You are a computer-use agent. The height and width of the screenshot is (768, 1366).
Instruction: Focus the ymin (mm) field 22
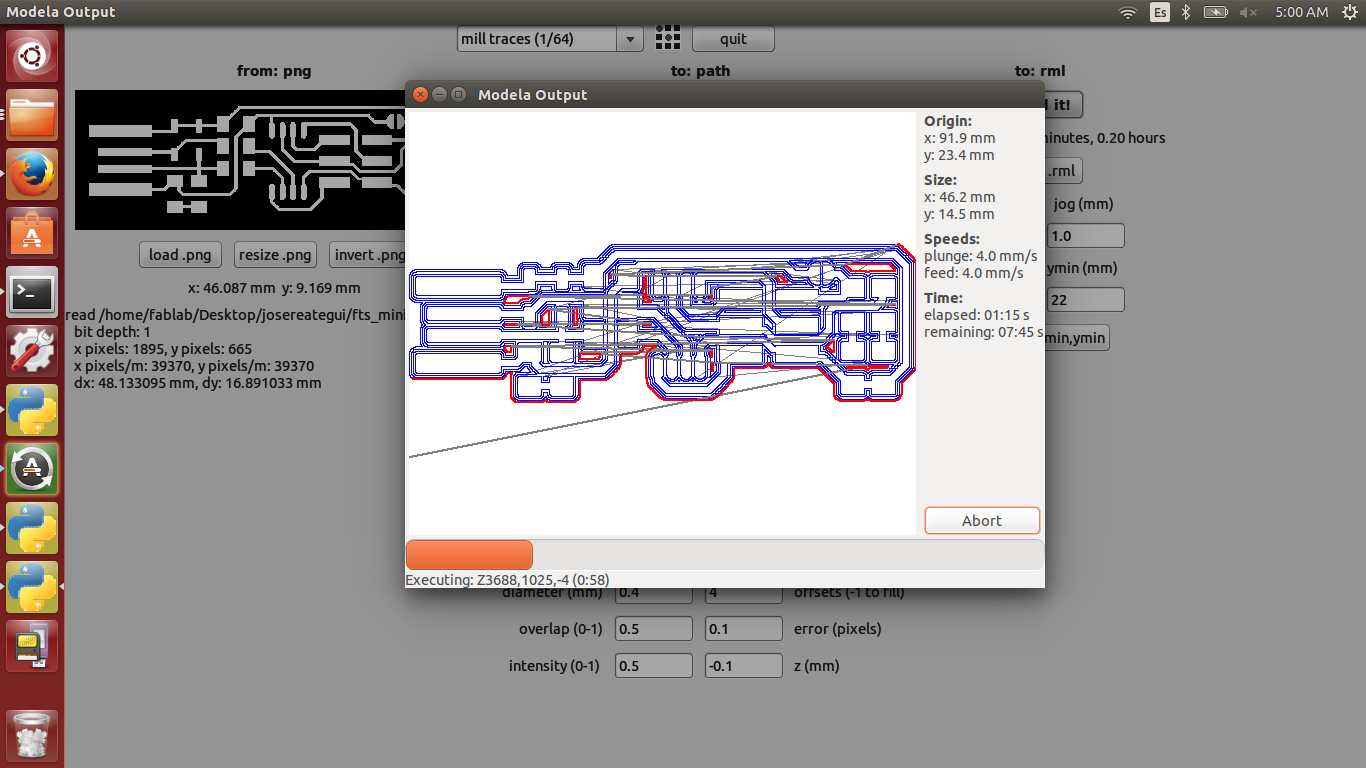[x=1085, y=299]
